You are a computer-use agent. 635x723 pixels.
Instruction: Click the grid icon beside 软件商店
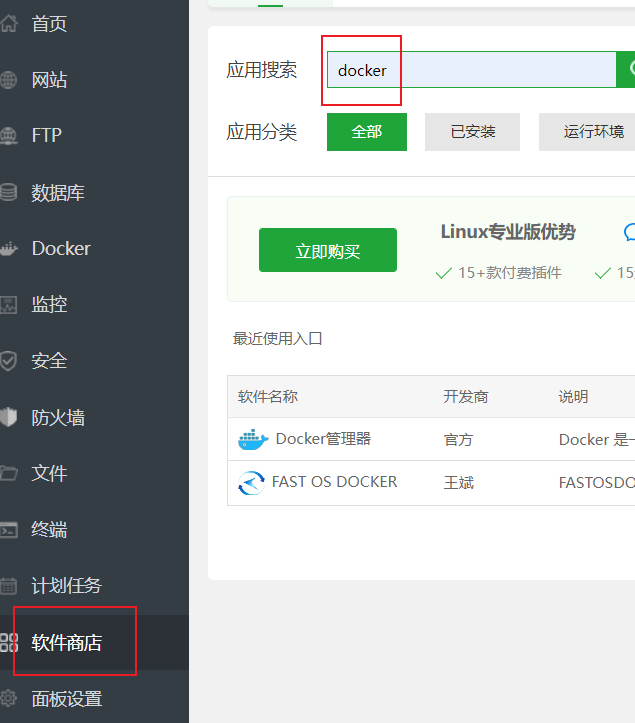coord(8,642)
